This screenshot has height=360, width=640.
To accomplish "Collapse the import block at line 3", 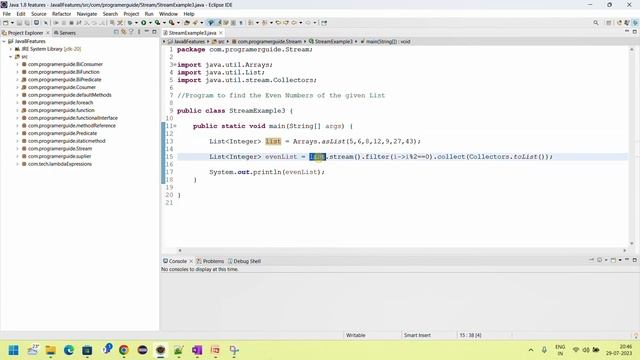I will 175,65.
